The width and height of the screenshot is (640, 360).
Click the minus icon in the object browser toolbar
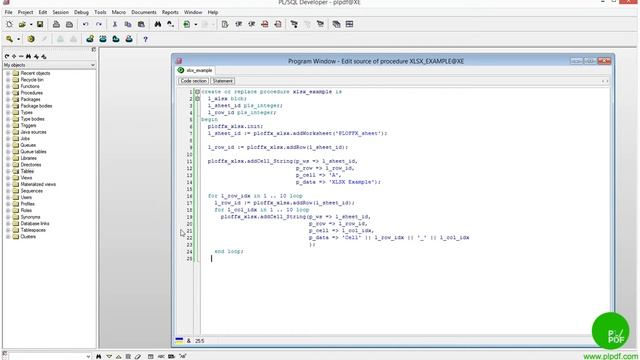tap(21, 56)
